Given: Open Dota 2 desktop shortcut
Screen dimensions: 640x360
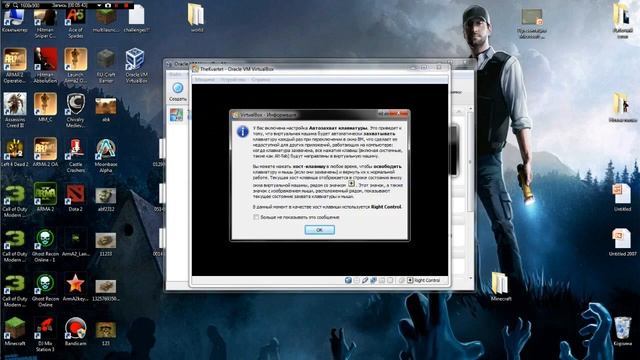Looking at the screenshot, I should coord(76,197).
